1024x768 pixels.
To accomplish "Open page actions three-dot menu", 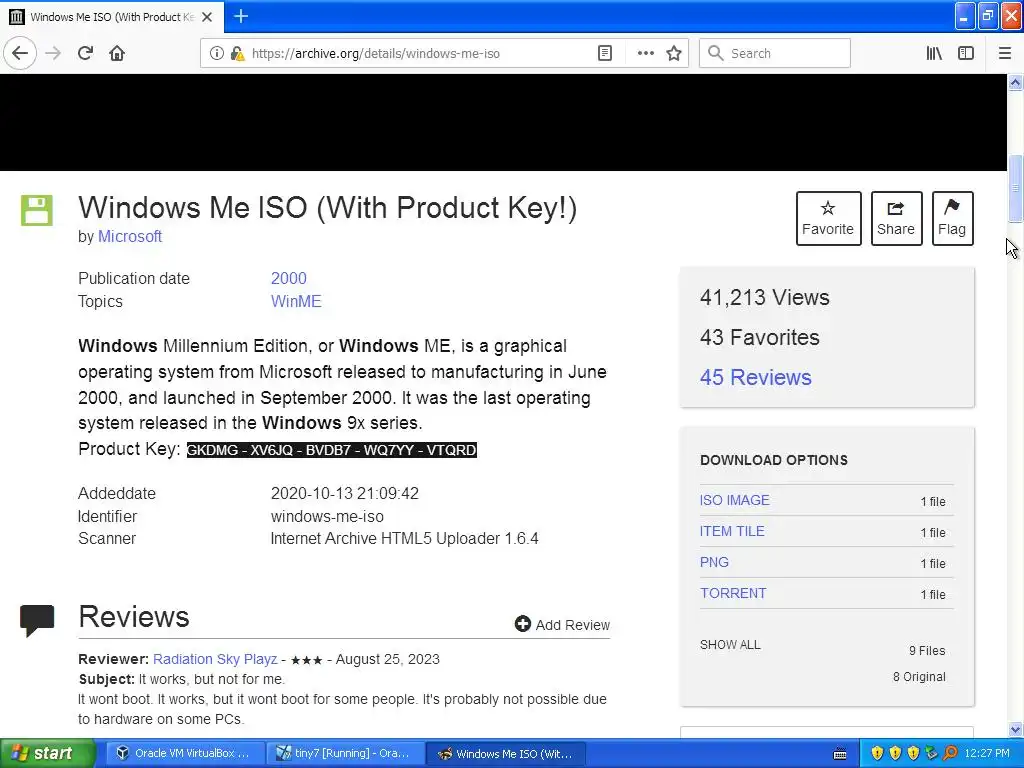I will click(x=645, y=53).
